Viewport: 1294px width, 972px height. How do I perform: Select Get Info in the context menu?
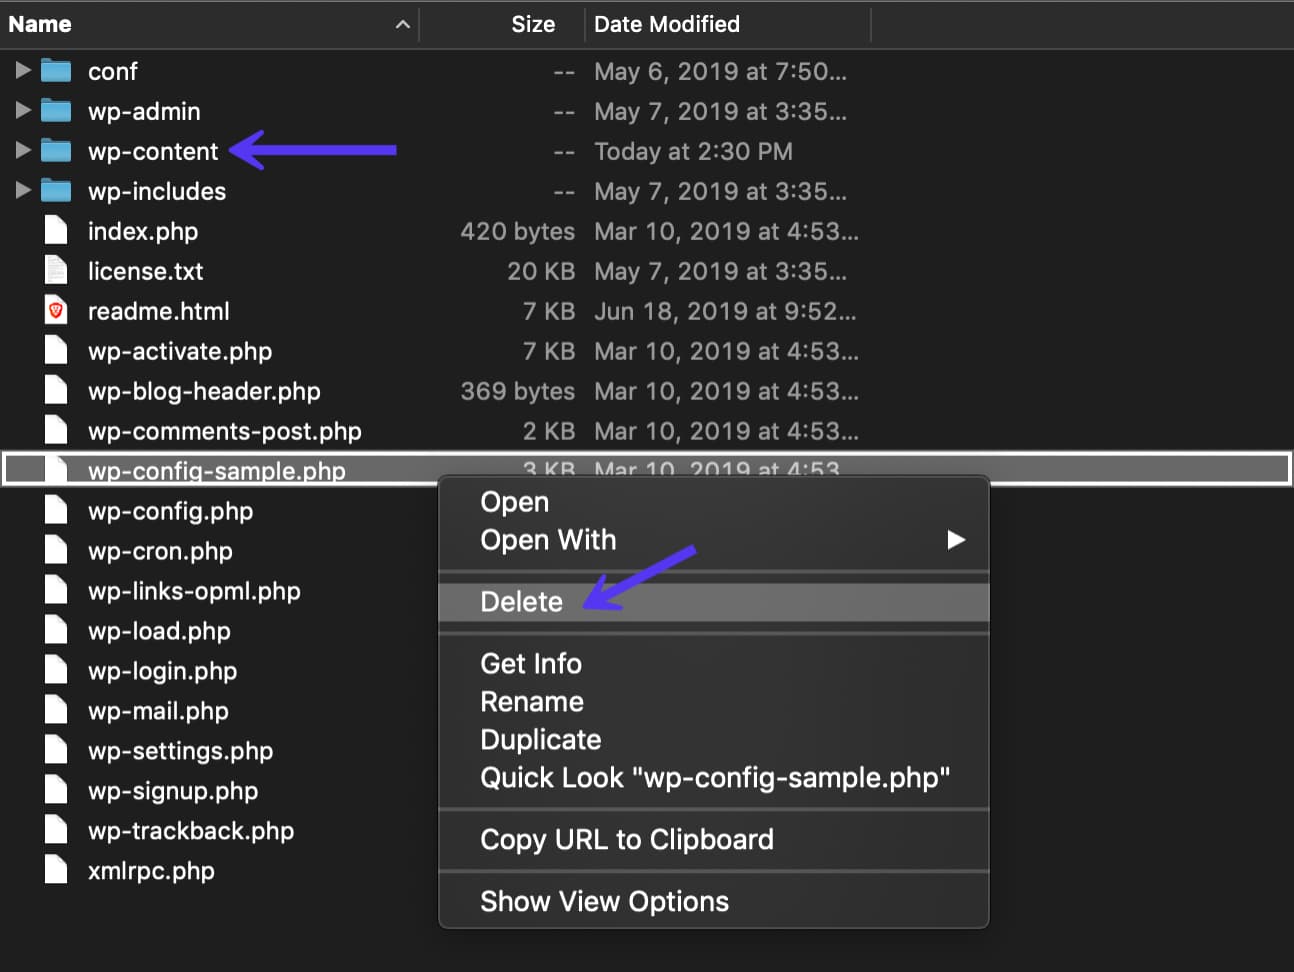click(531, 663)
